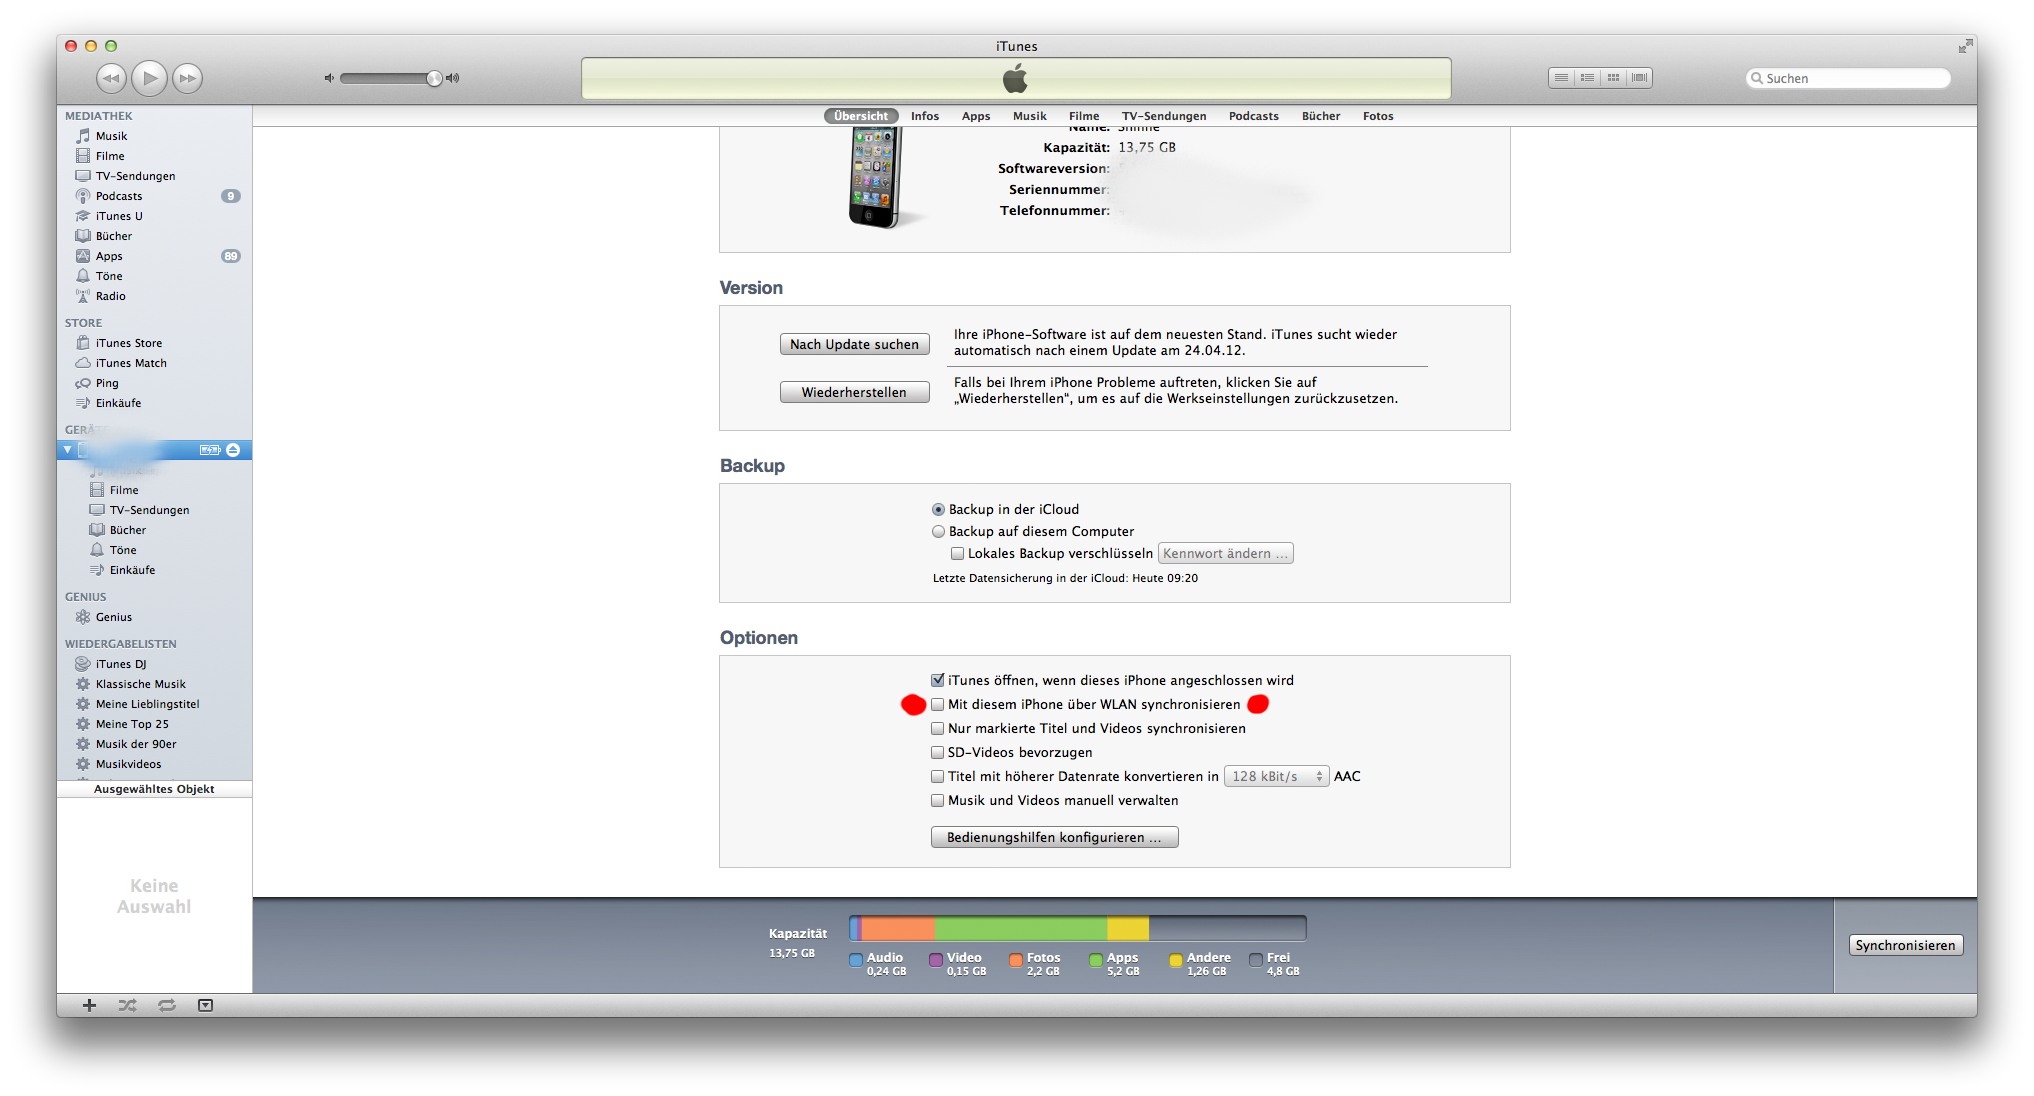
Task: Switch to the device Apps tab
Action: pos(976,116)
